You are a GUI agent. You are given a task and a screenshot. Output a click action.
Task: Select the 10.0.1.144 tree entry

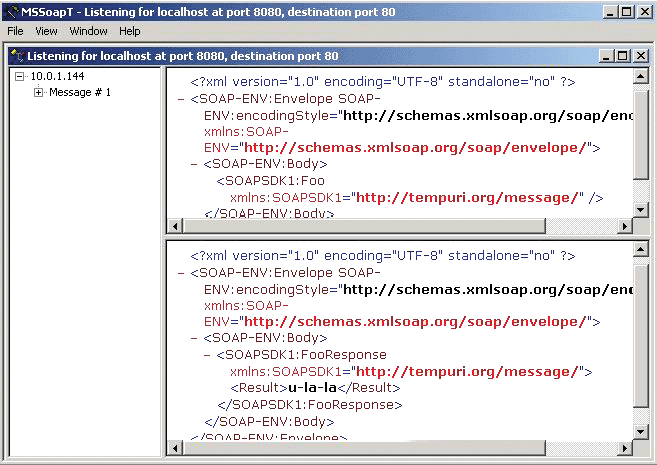[x=57, y=76]
